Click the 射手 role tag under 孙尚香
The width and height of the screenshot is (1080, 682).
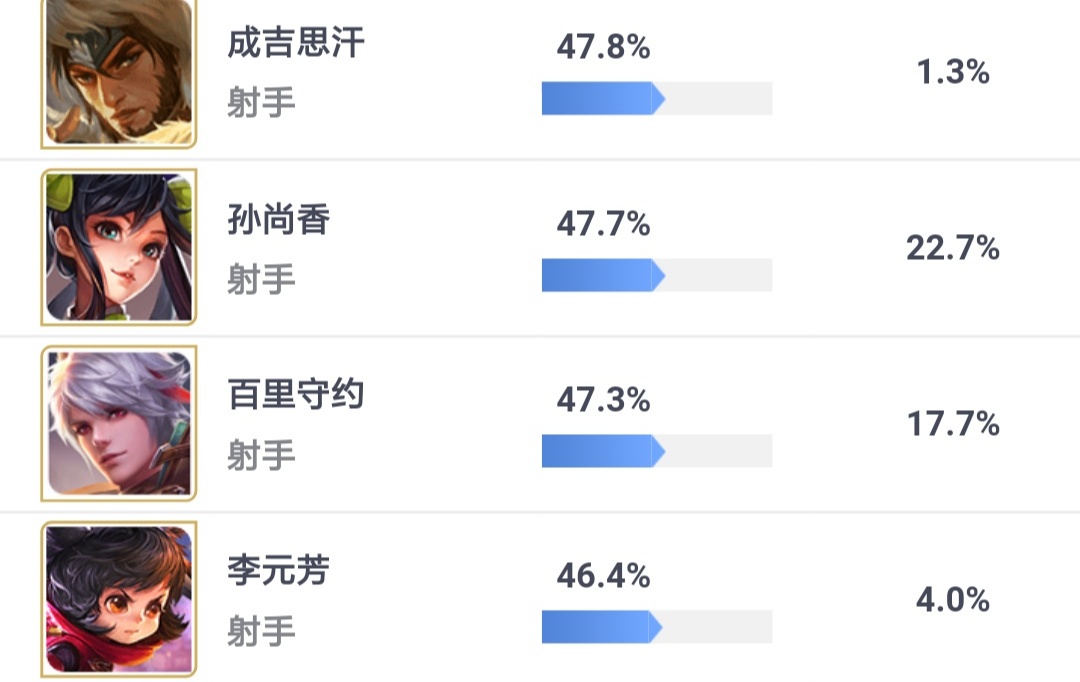[261, 279]
